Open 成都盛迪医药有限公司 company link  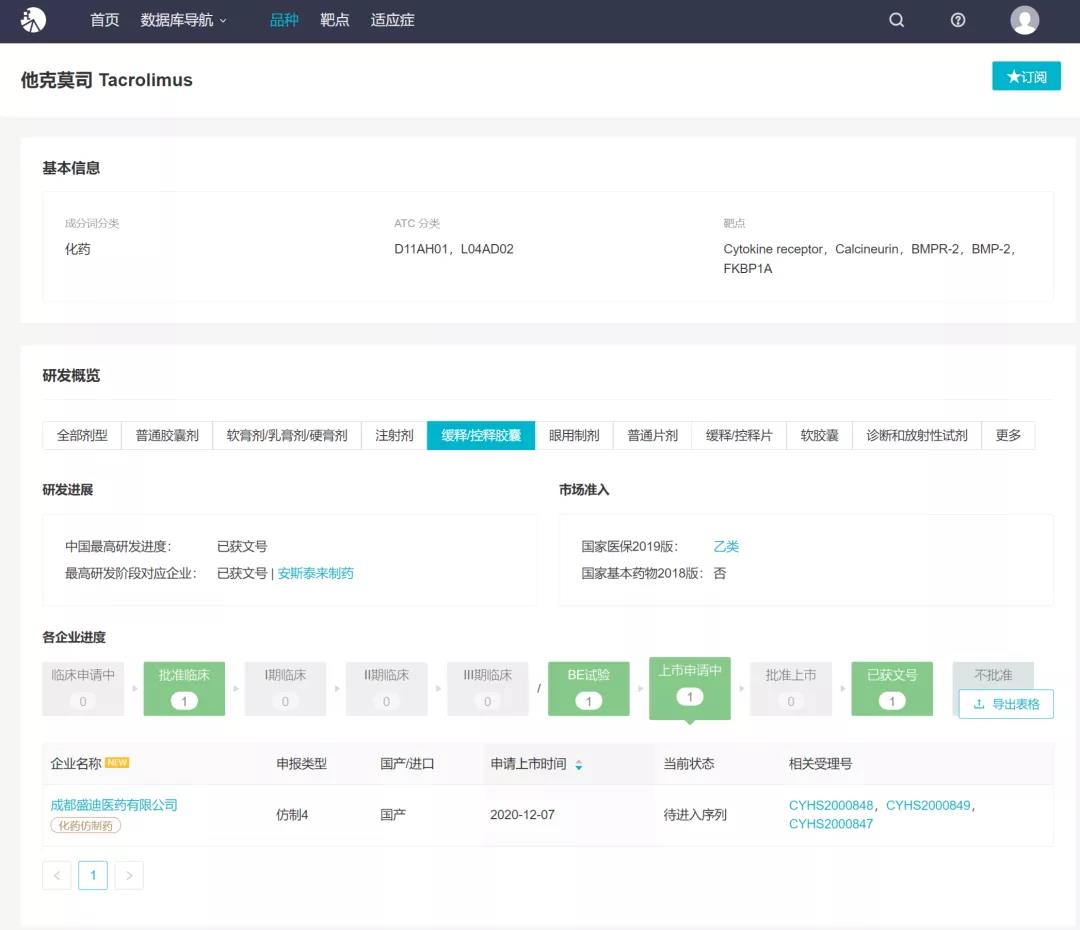(114, 805)
